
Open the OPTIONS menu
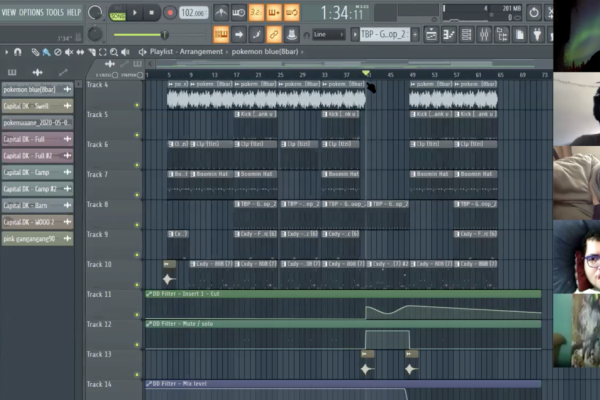(x=31, y=12)
